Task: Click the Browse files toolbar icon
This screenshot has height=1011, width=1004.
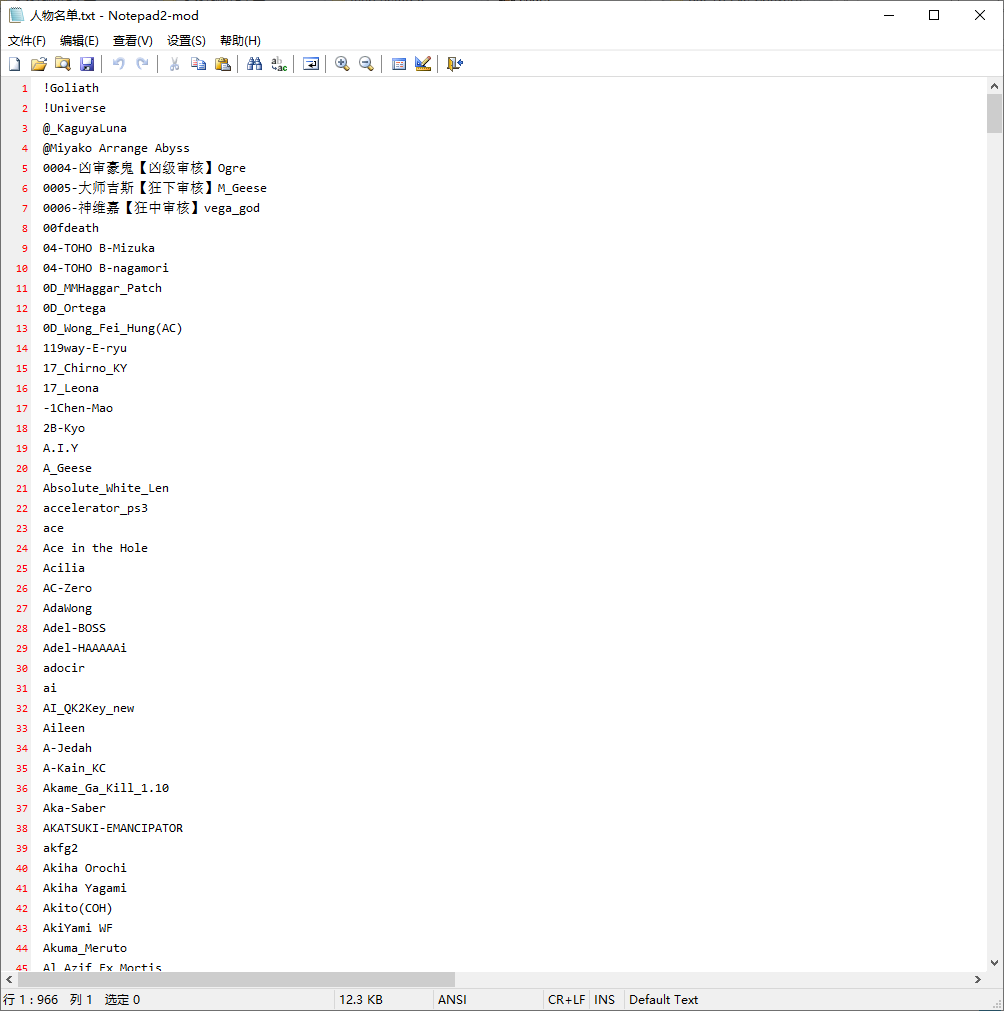Action: pyautogui.click(x=63, y=64)
